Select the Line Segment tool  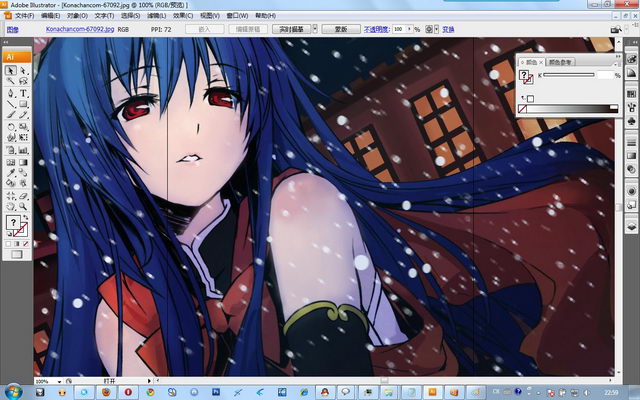(11, 104)
